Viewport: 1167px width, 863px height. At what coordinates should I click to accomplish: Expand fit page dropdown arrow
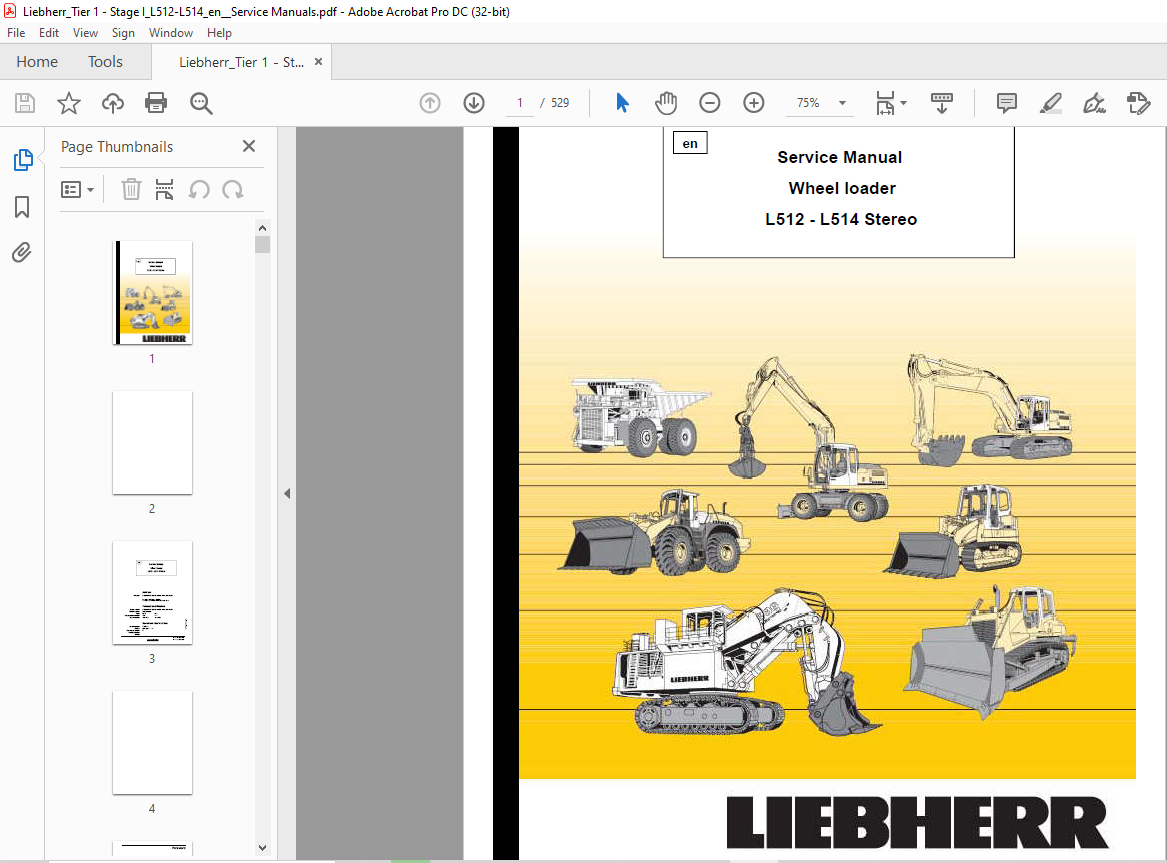tap(904, 103)
